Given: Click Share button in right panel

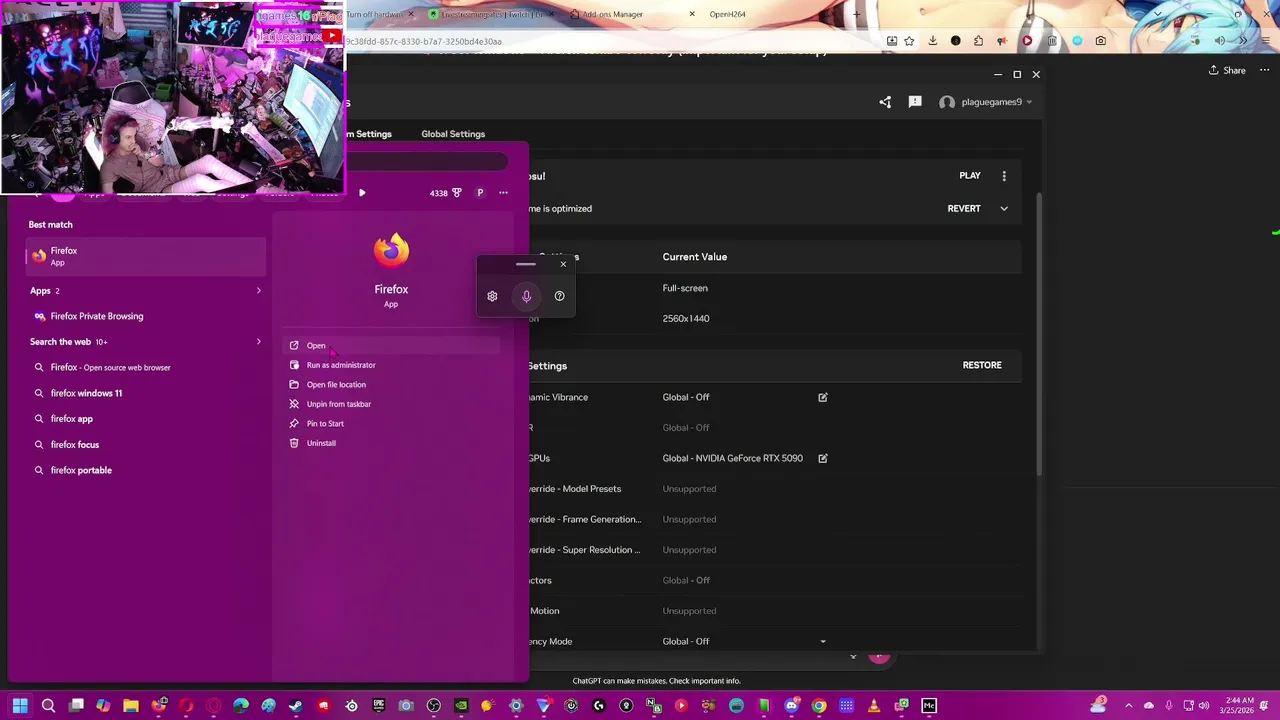Looking at the screenshot, I should pyautogui.click(x=1227, y=71).
